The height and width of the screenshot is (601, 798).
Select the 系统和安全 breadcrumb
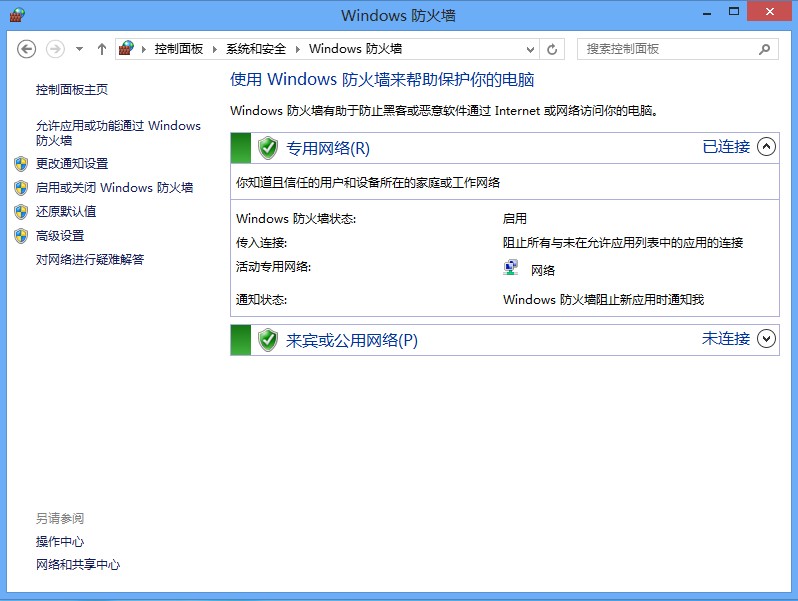point(256,49)
